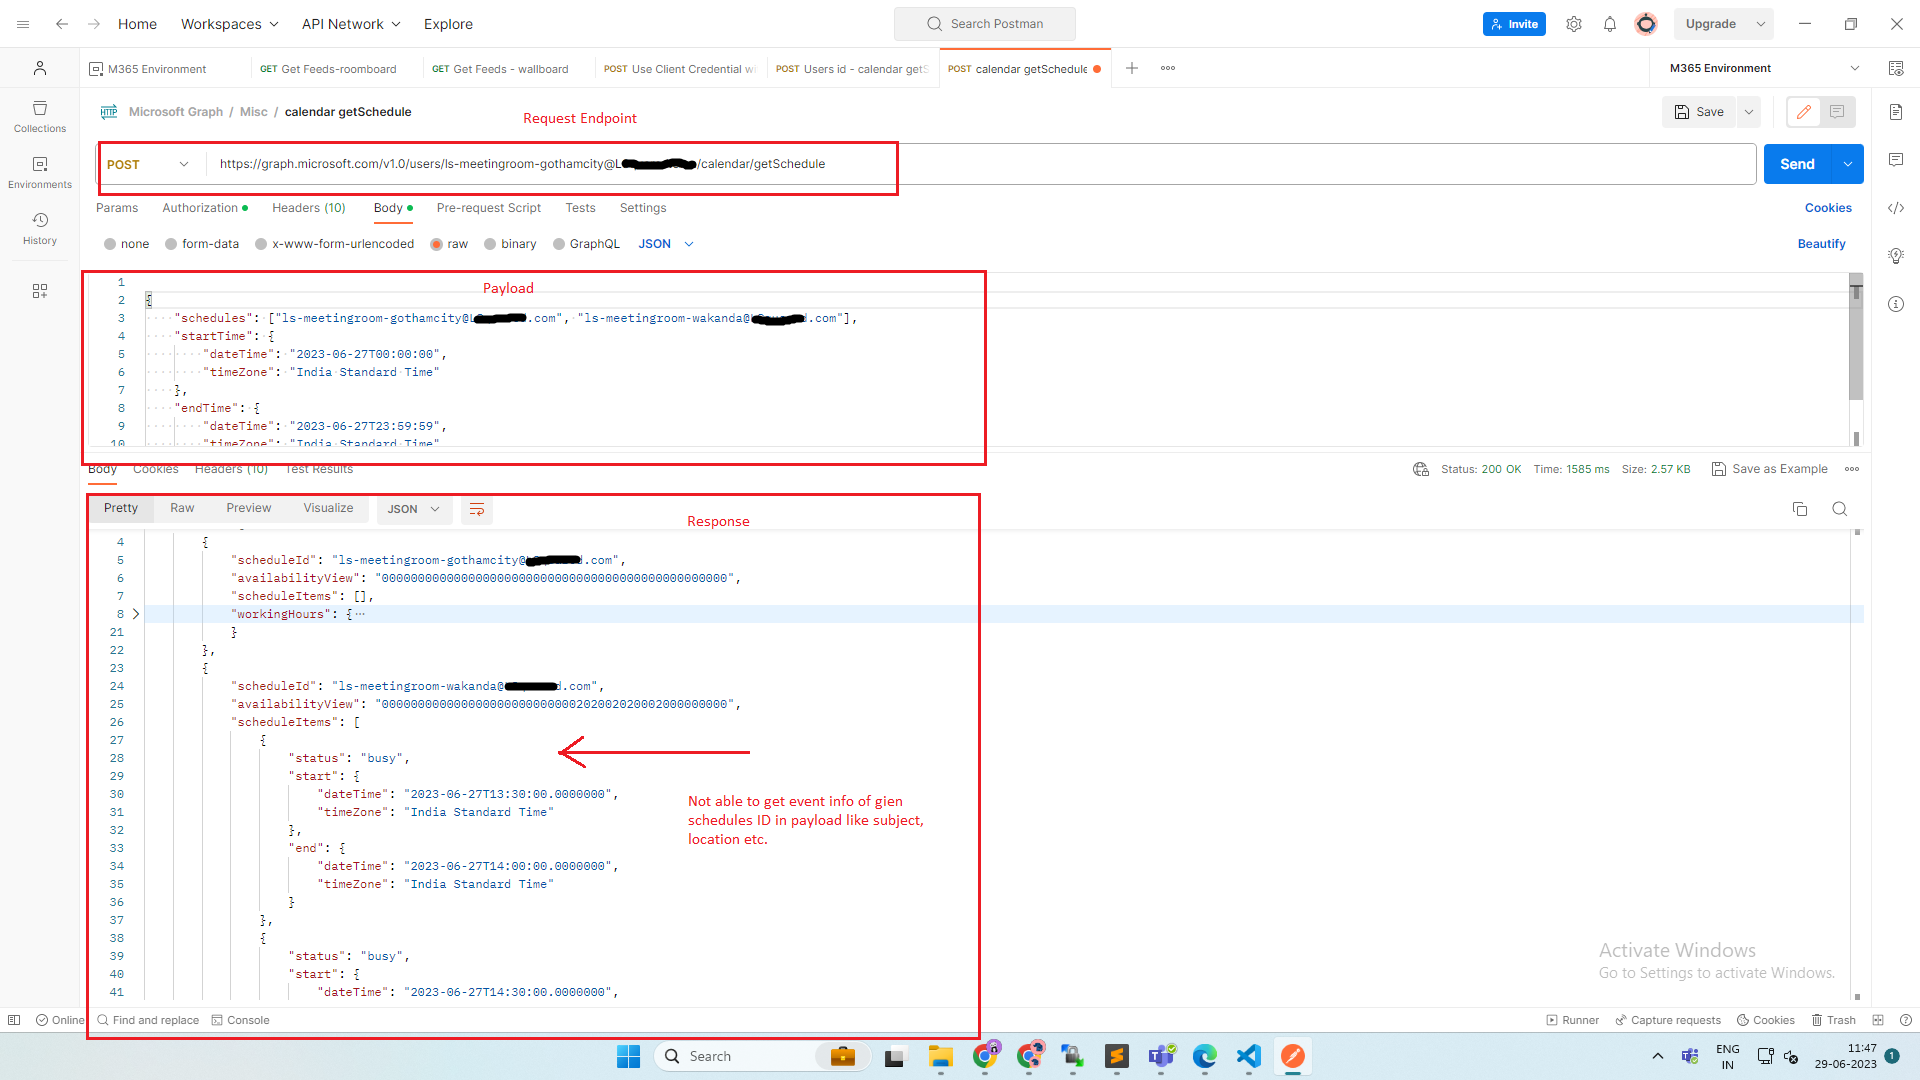1920x1080 pixels.
Task: Open the comments icon in right sidebar
Action: [x=1896, y=160]
